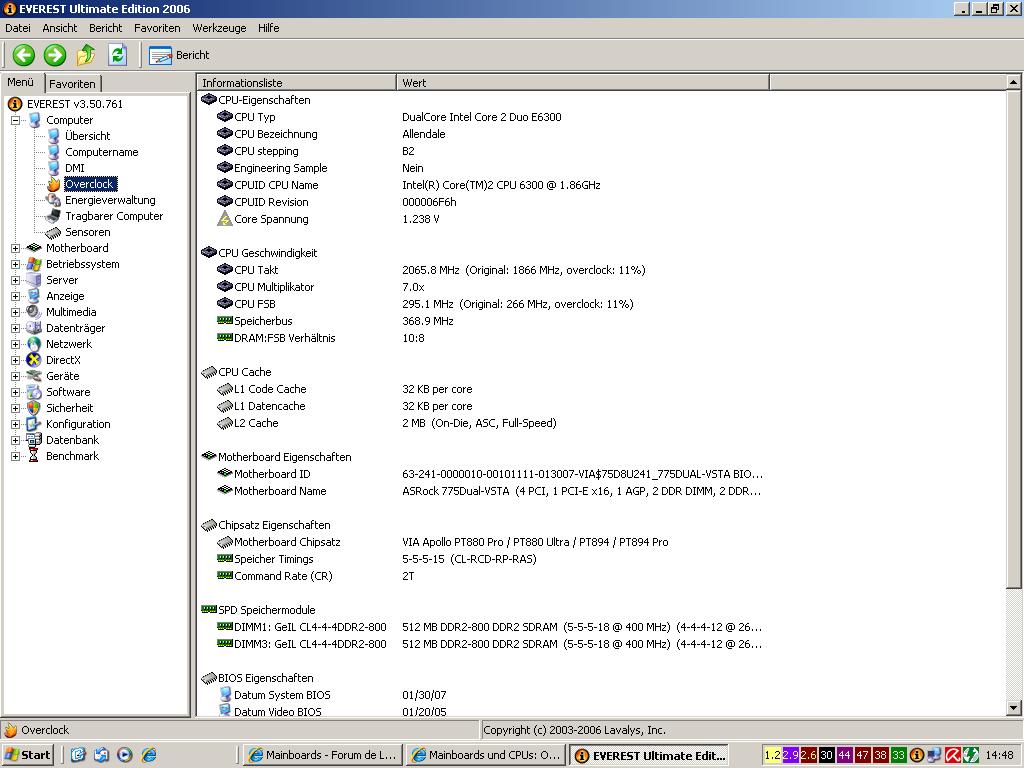Open Energieverwaltung in the tree
The image size is (1024, 768).
click(110, 200)
